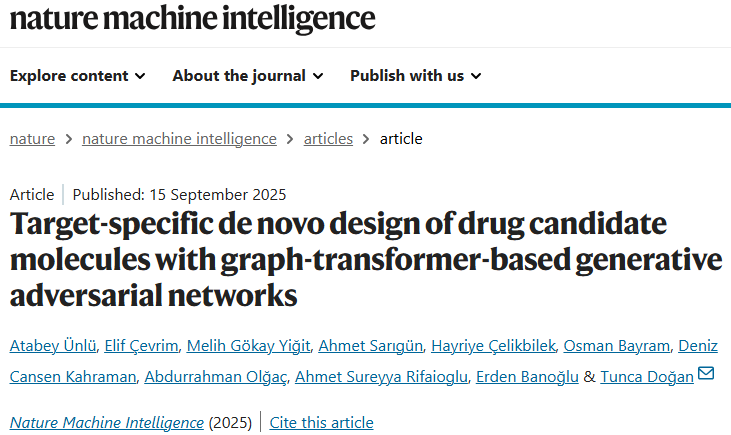Open author Abdurrahman Olğaç's details

(217, 377)
